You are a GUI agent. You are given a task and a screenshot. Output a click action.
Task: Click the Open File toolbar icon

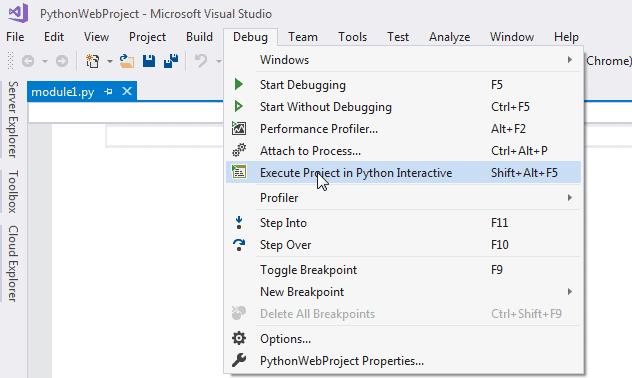(127, 61)
